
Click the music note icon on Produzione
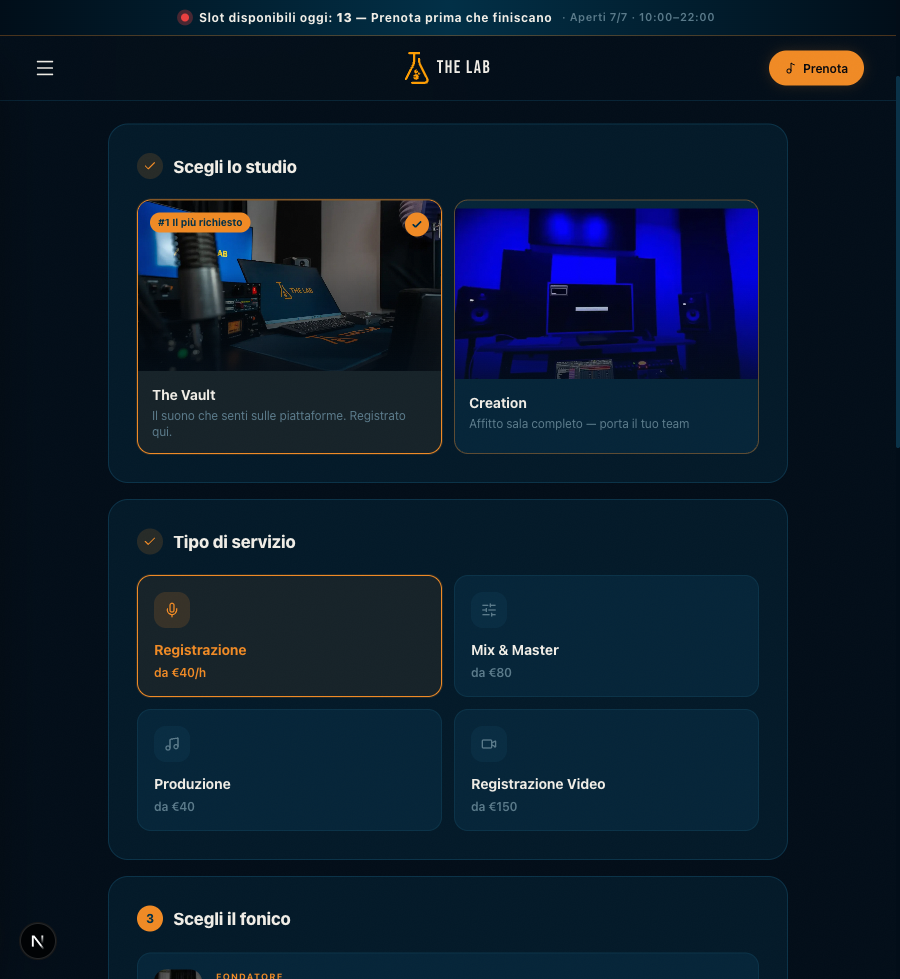pyautogui.click(x=172, y=744)
